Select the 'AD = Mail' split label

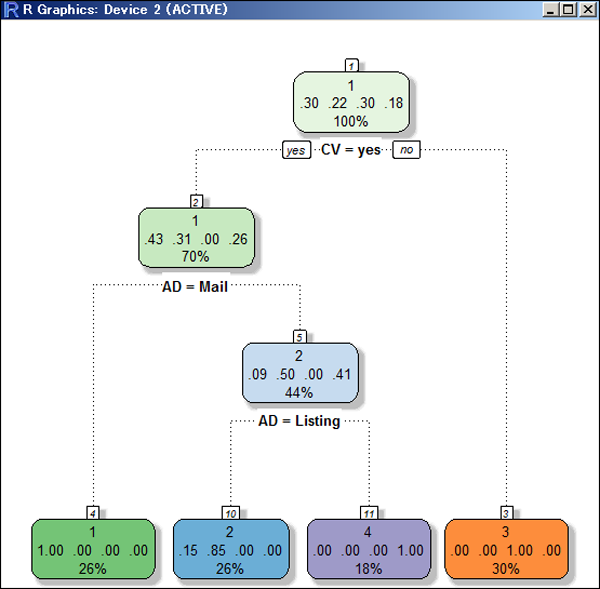(195, 286)
